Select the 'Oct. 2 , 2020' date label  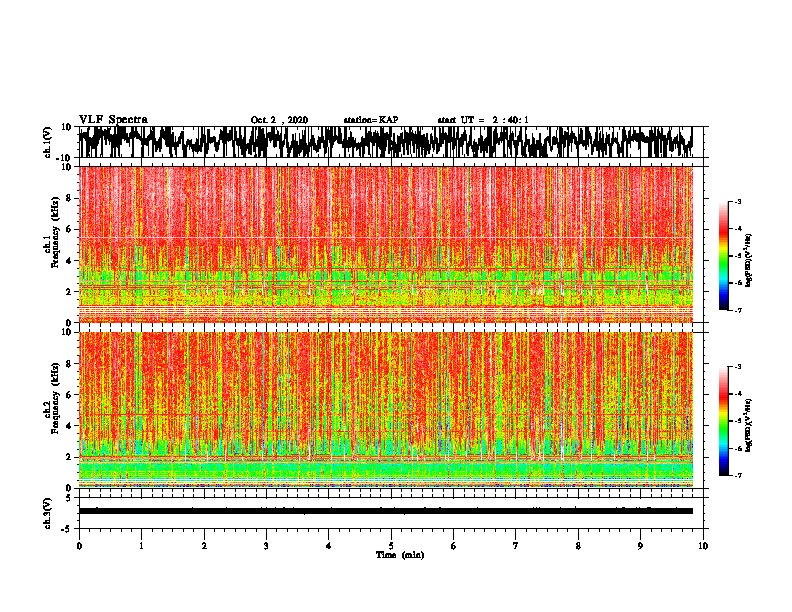pyautogui.click(x=279, y=120)
